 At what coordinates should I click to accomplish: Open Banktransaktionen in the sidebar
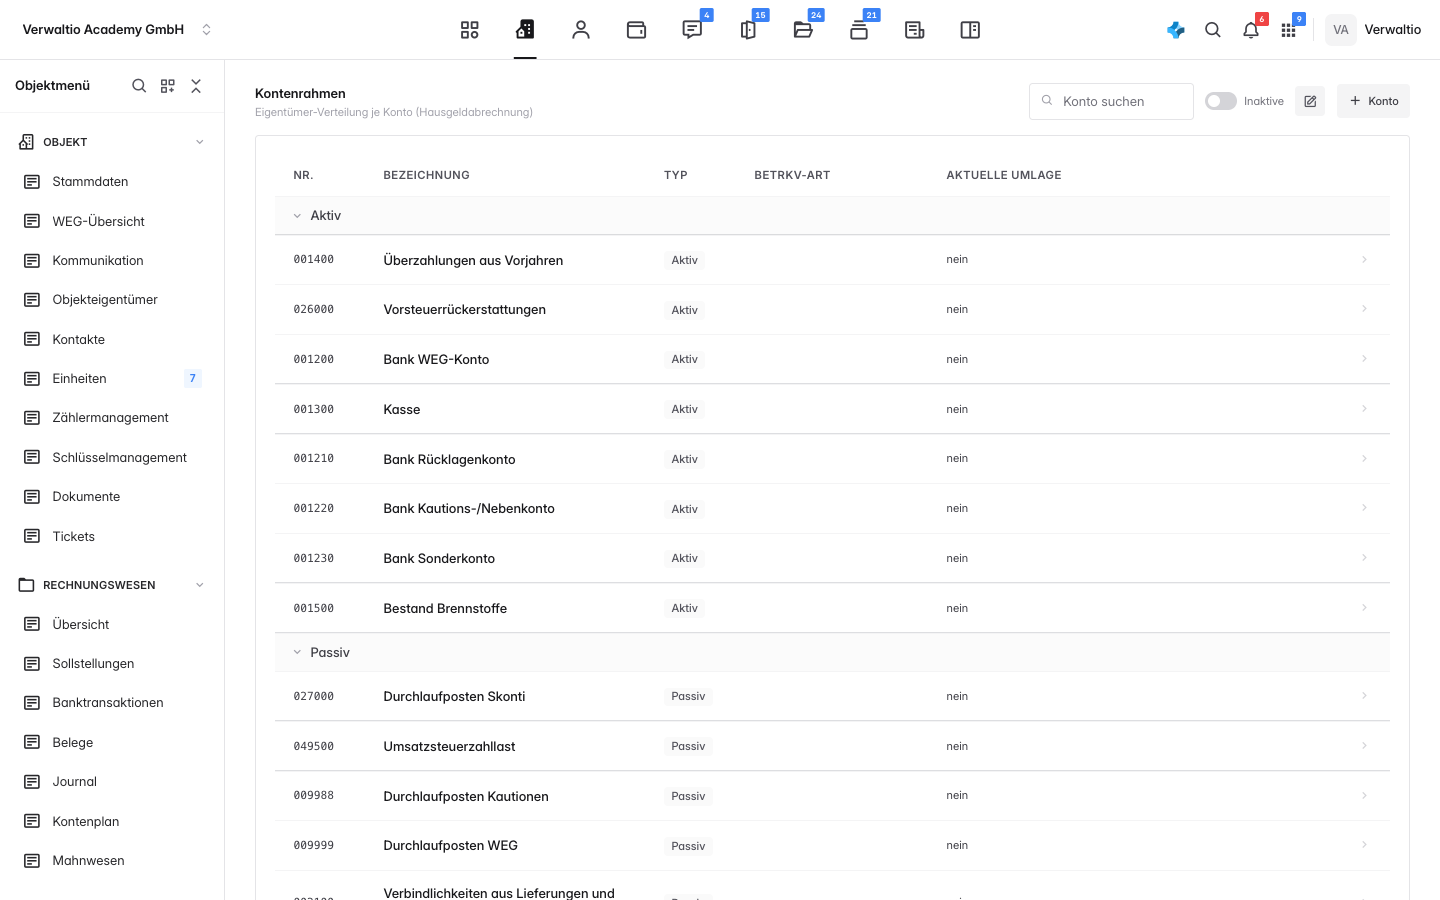coord(107,703)
